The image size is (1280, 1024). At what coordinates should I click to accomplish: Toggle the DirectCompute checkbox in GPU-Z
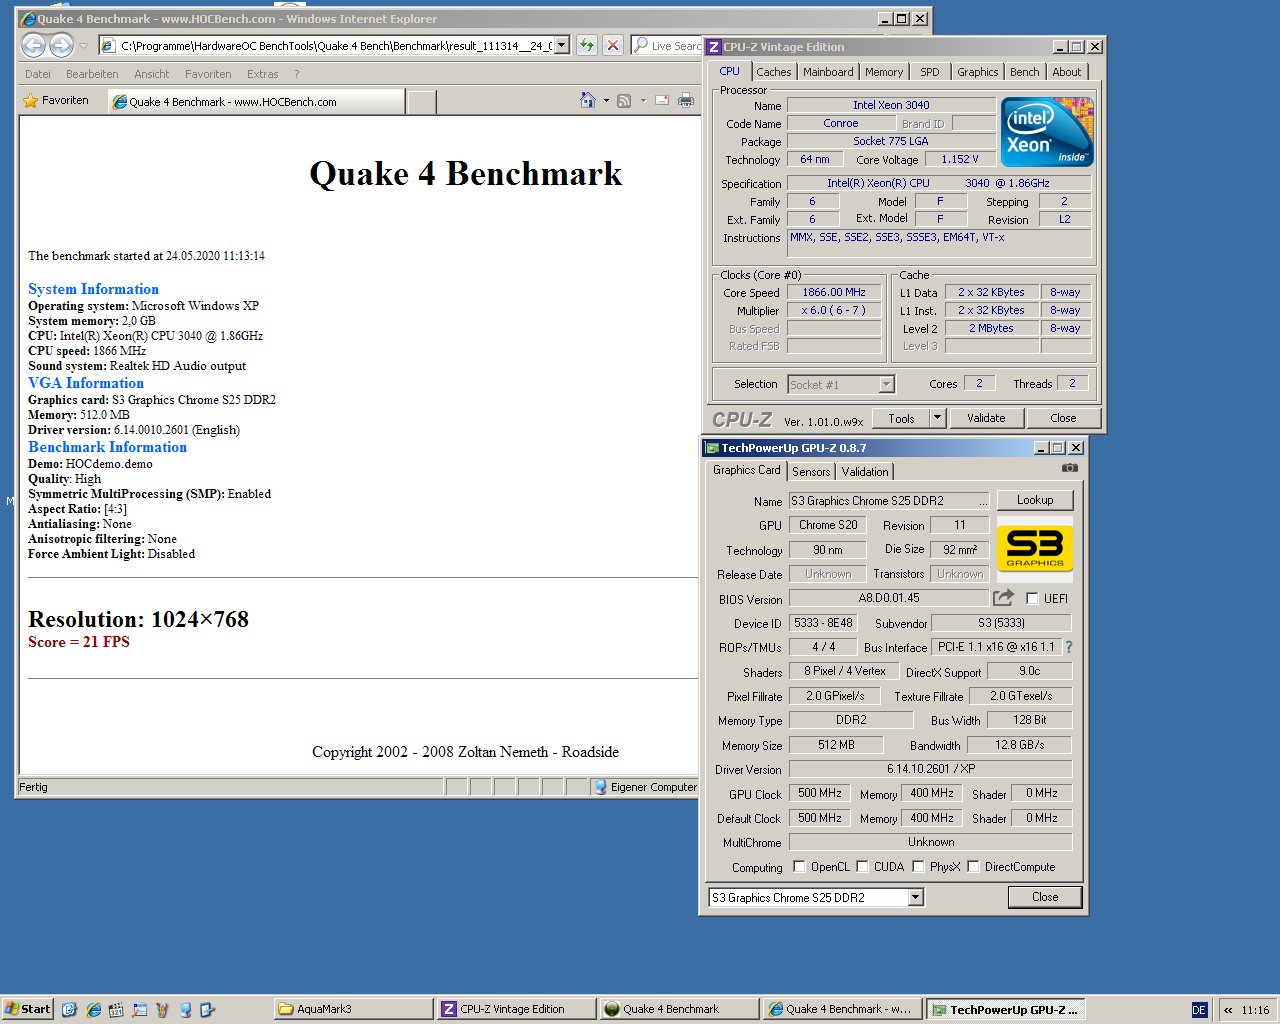point(973,867)
